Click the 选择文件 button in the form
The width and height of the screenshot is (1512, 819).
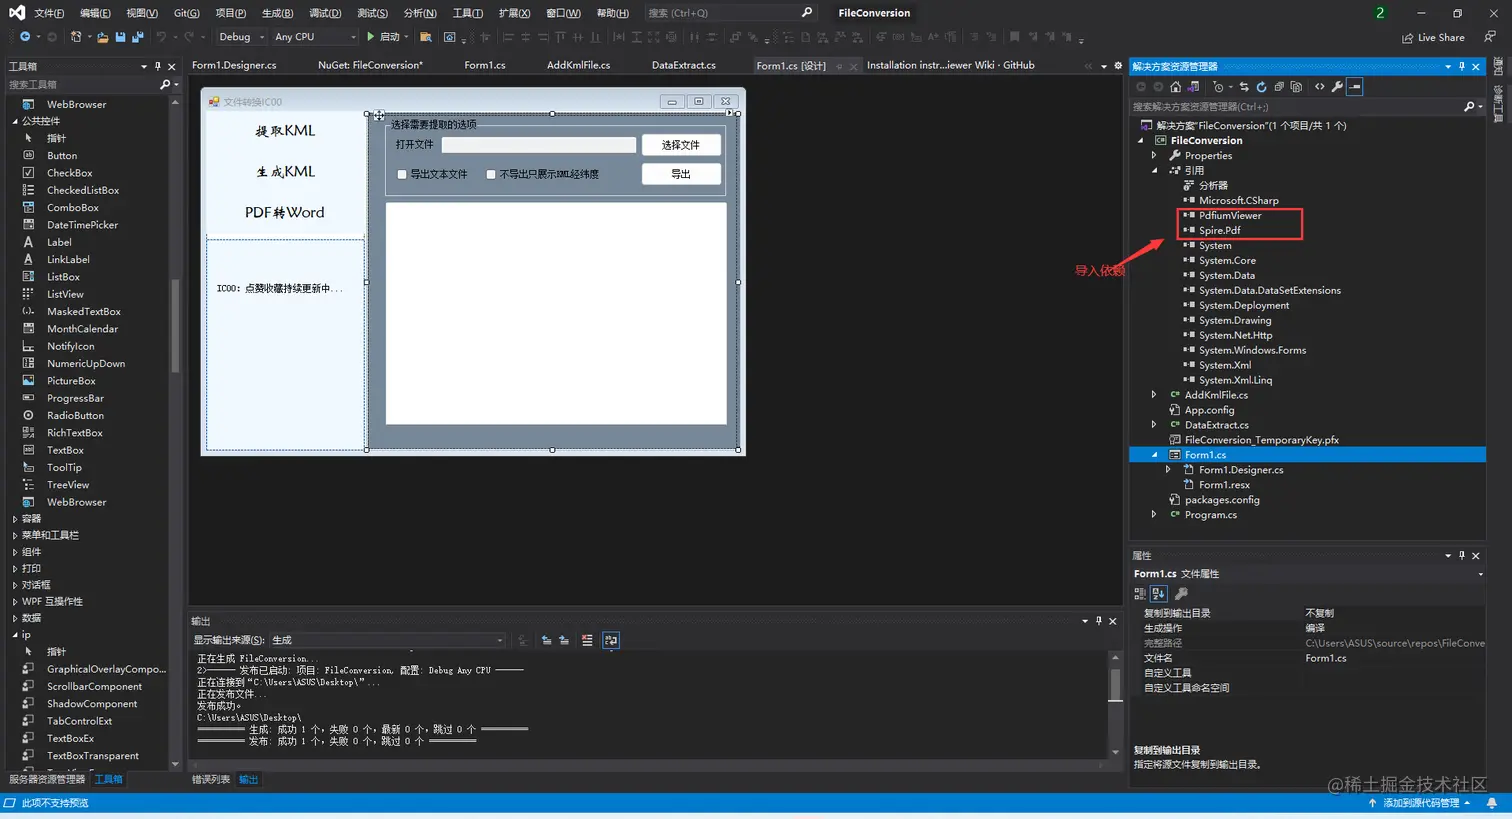click(x=681, y=145)
